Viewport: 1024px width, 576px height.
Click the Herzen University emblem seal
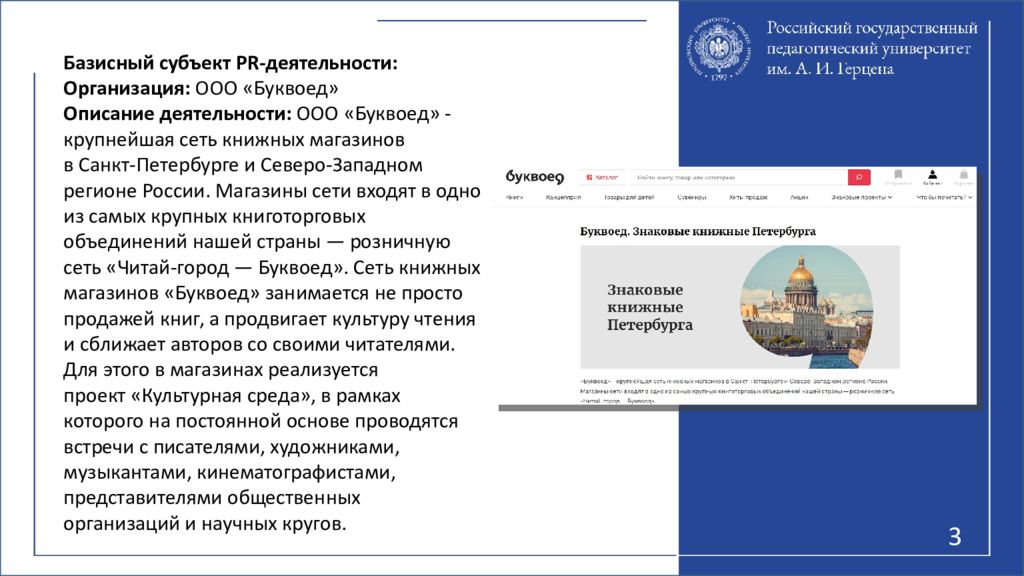[x=718, y=50]
